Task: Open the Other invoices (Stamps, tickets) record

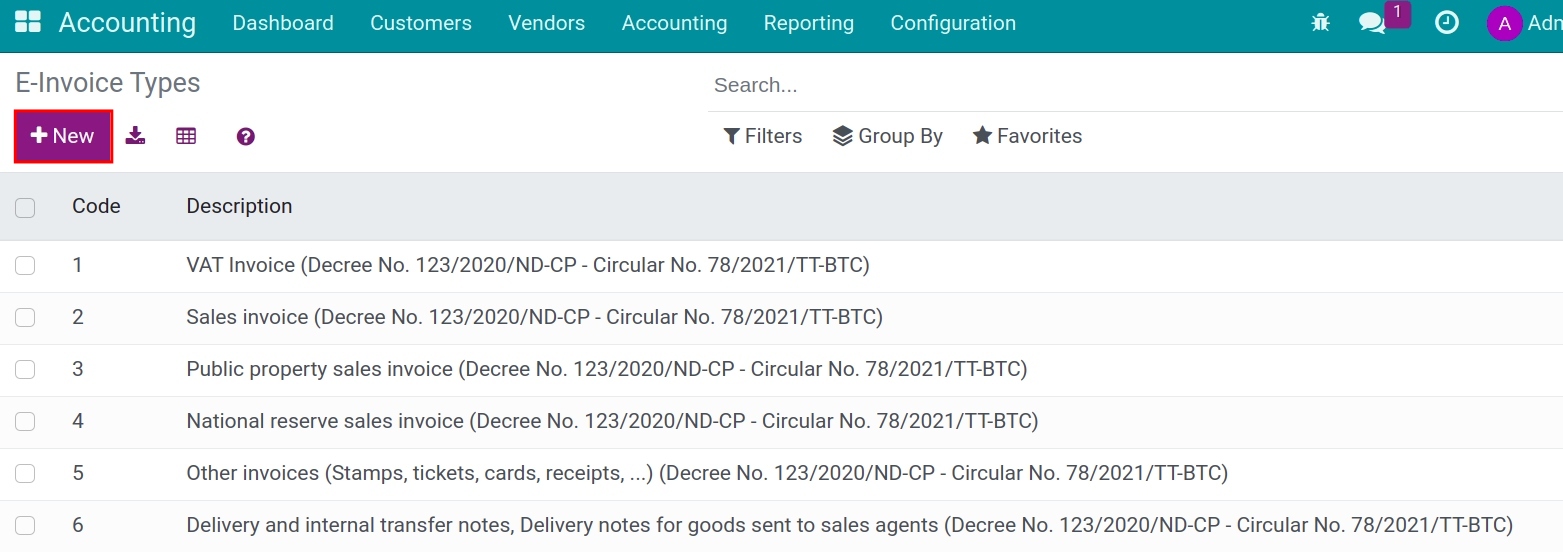Action: point(707,473)
